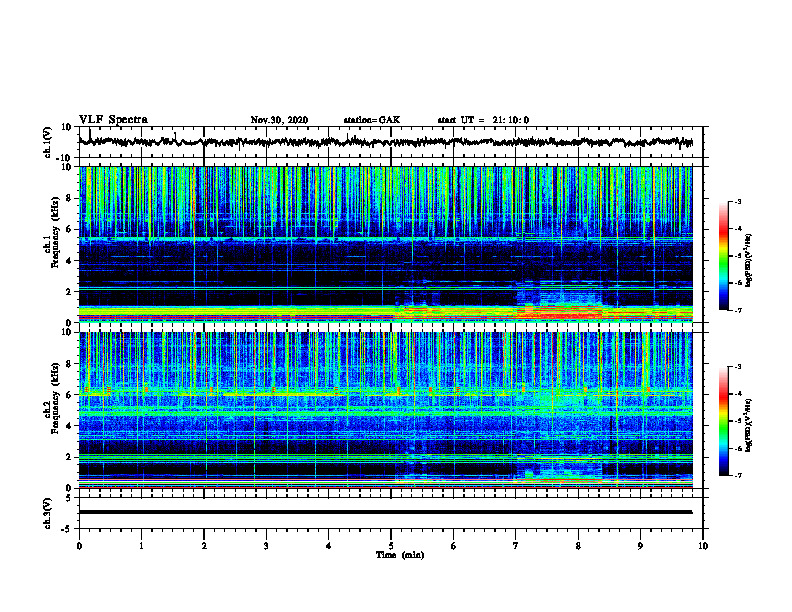The width and height of the screenshot is (792, 612).
Task: Click the "8" kHz tick on ch.2 spectrogram axis
Action: coord(69,364)
